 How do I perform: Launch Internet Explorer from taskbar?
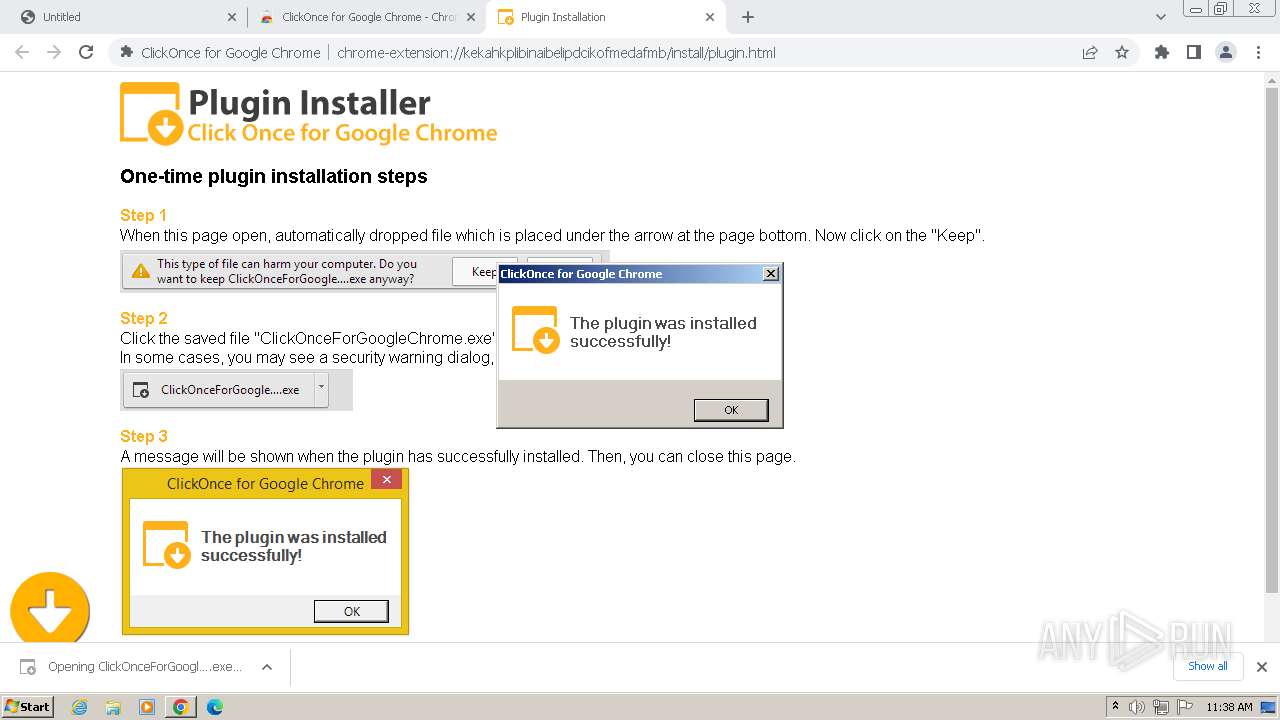(x=79, y=707)
